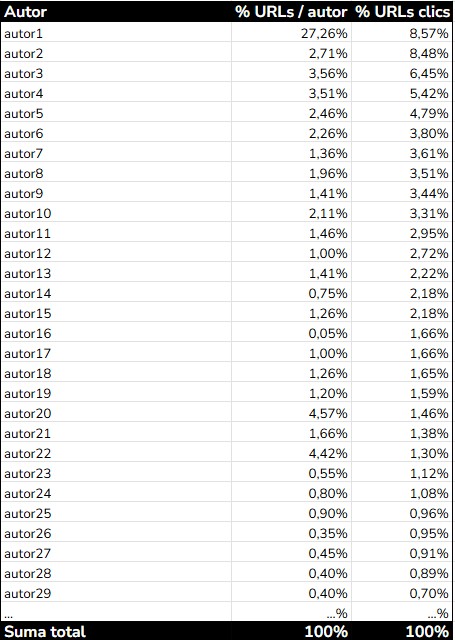This screenshot has width=455, height=640.
Task: Click the Autor column header
Action: 25,12
